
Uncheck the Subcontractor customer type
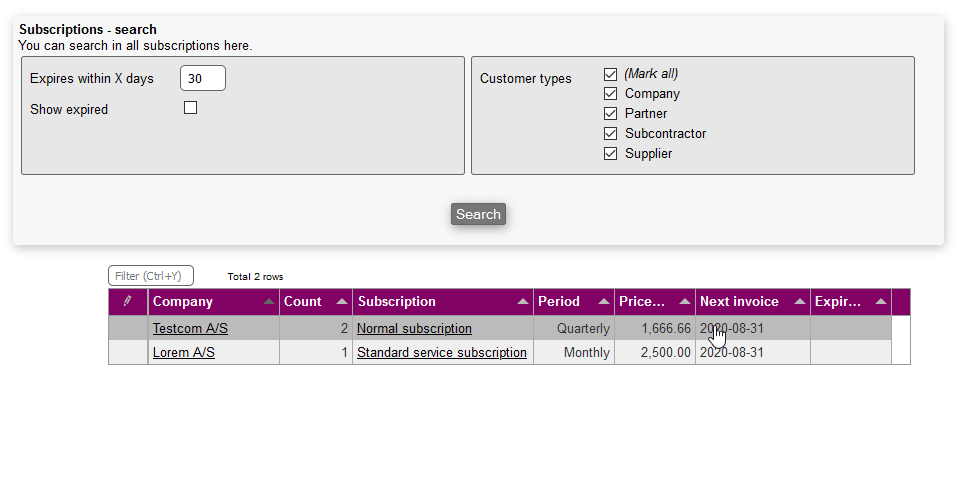click(611, 134)
